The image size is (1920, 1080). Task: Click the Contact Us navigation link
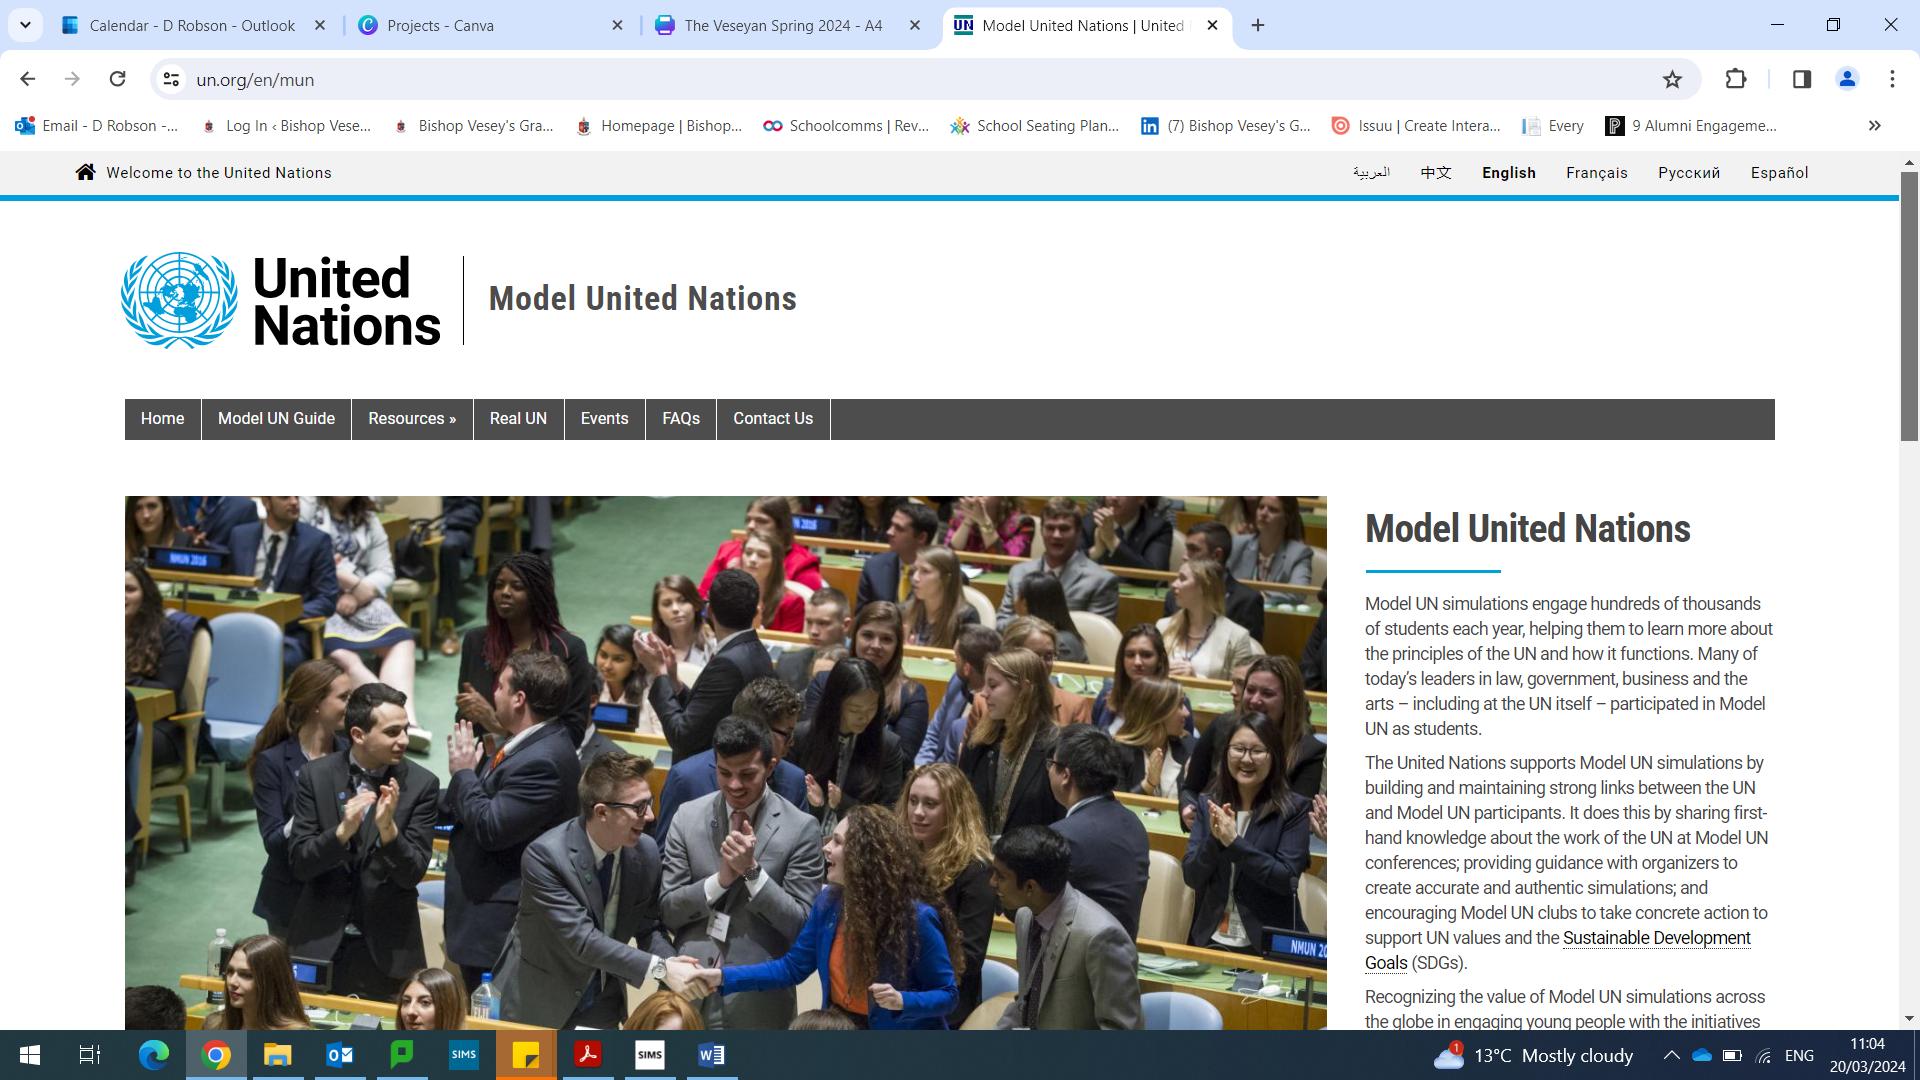pos(772,419)
